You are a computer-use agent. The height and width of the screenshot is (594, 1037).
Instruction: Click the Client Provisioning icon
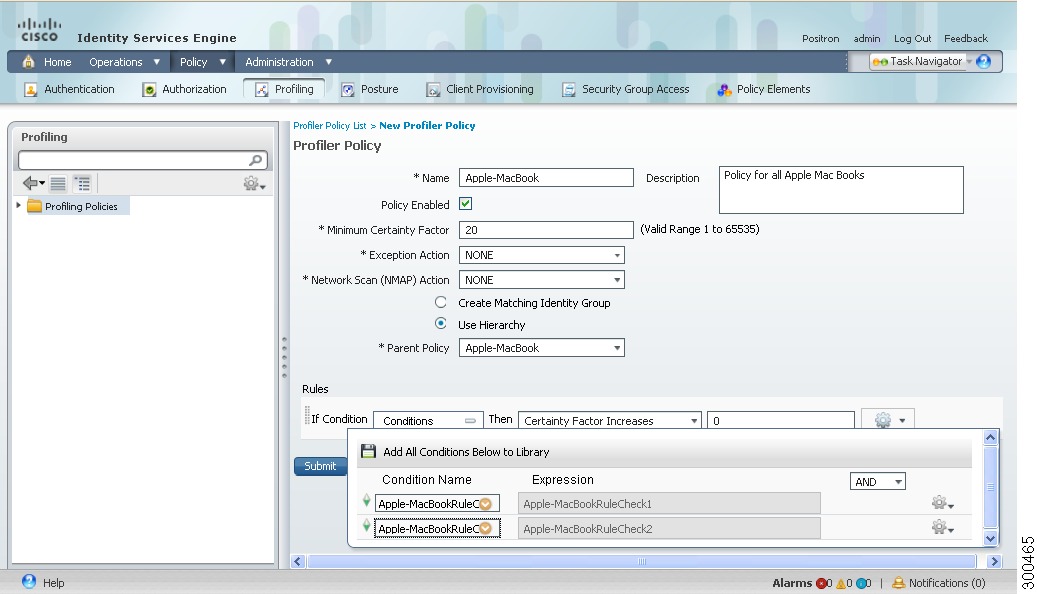point(433,90)
